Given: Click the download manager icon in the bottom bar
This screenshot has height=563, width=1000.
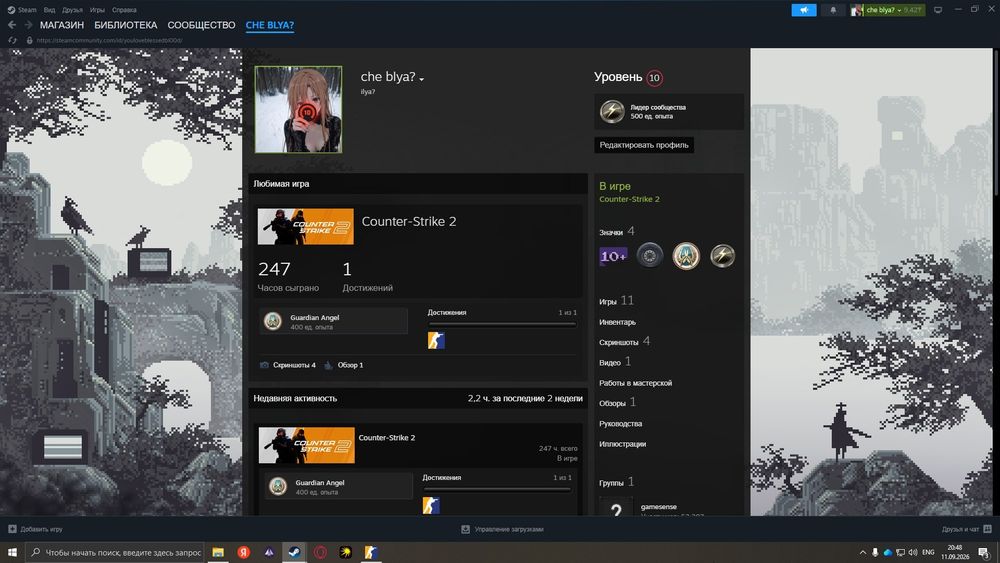Looking at the screenshot, I should coord(466,529).
